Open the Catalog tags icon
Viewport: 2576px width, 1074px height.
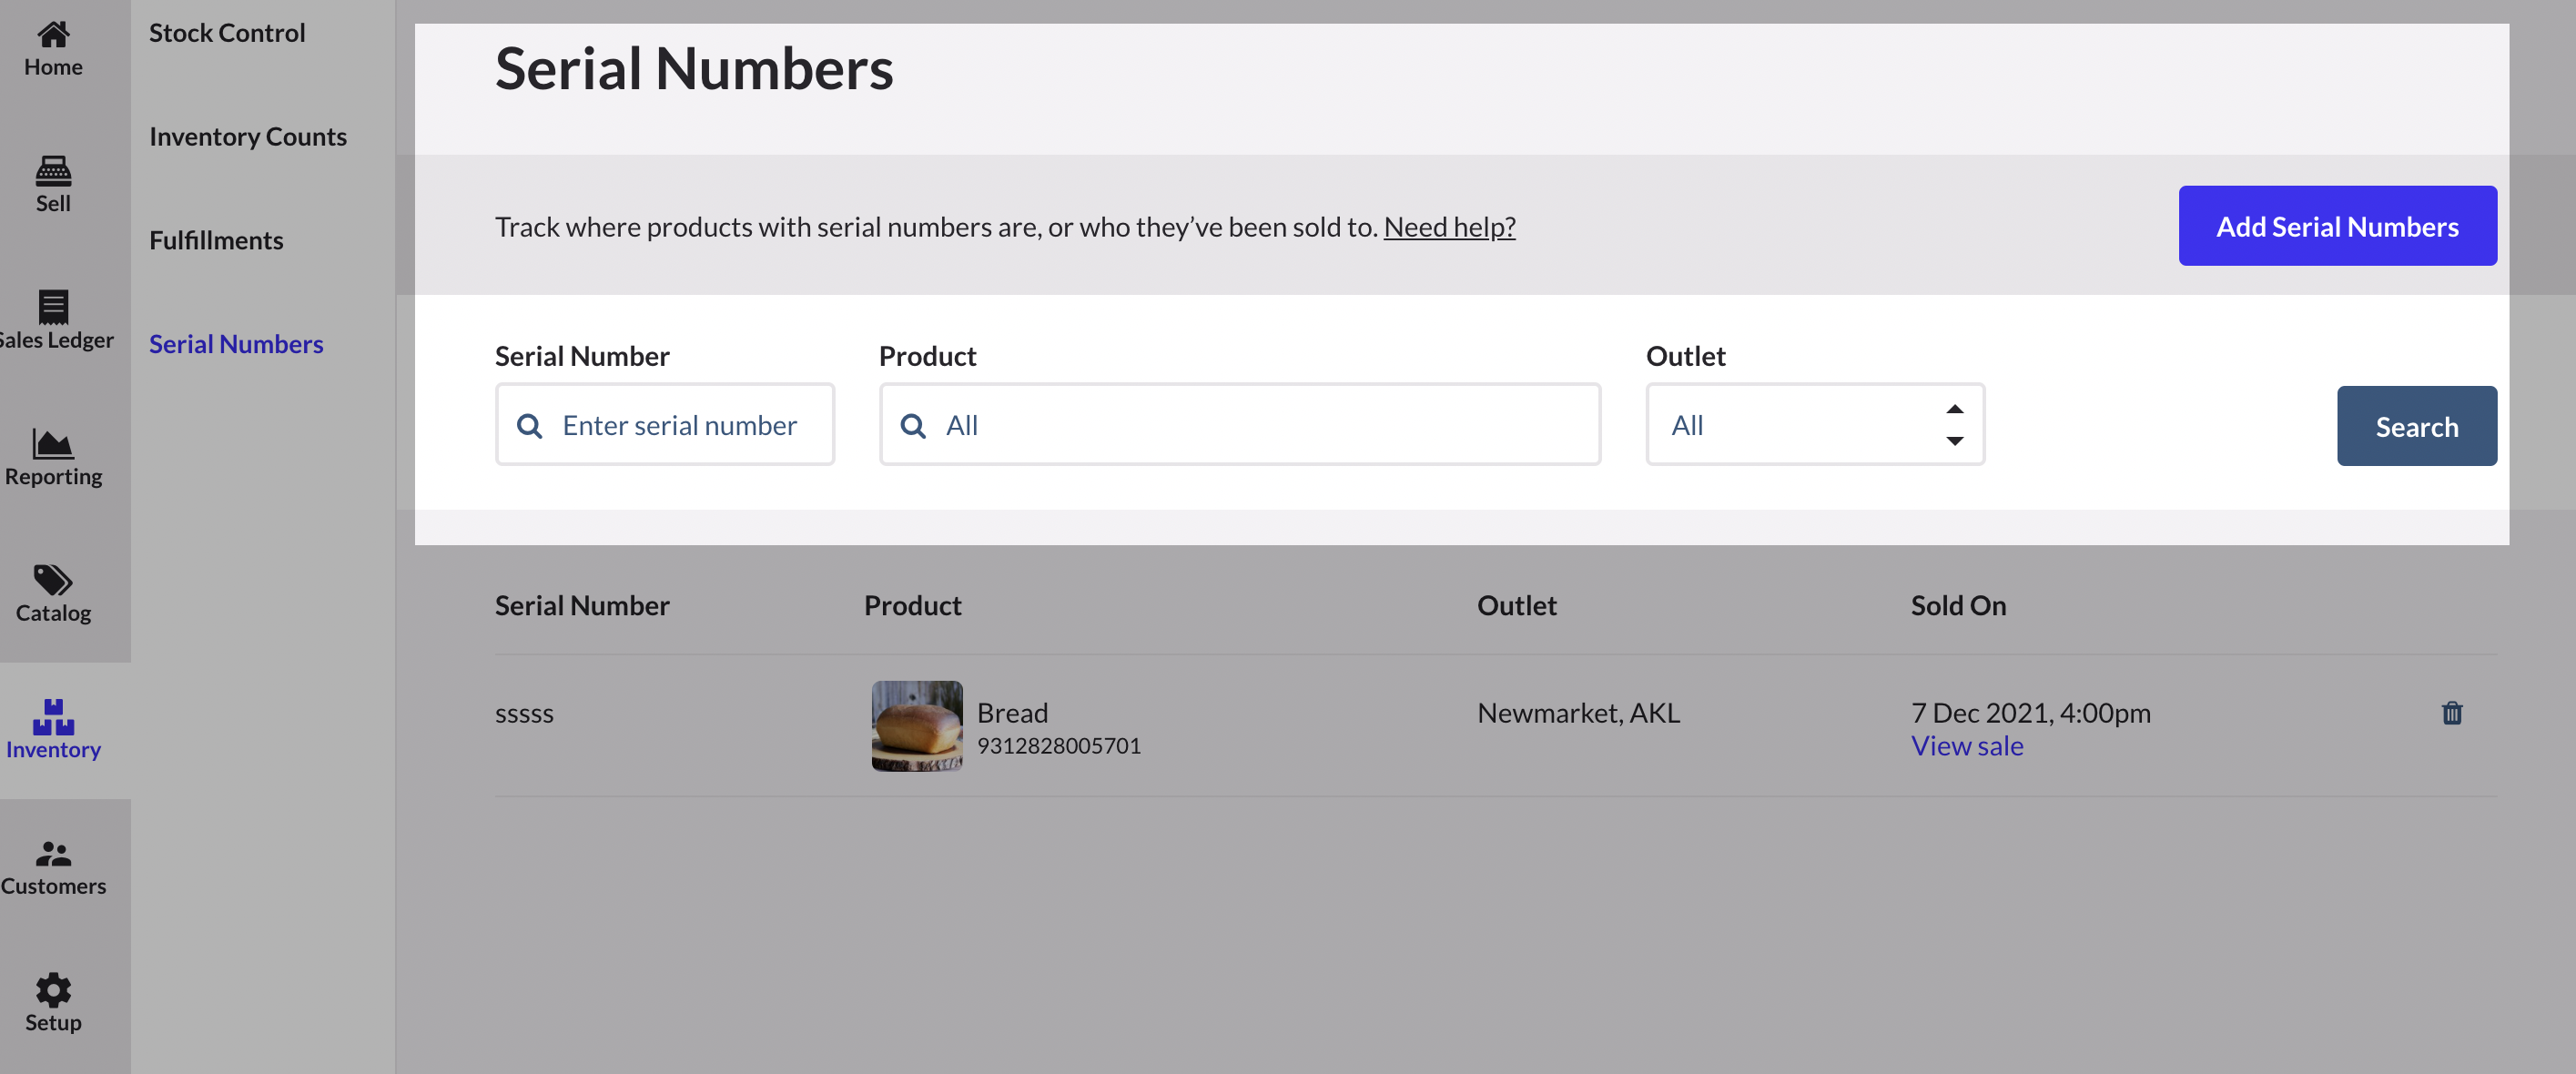(53, 580)
